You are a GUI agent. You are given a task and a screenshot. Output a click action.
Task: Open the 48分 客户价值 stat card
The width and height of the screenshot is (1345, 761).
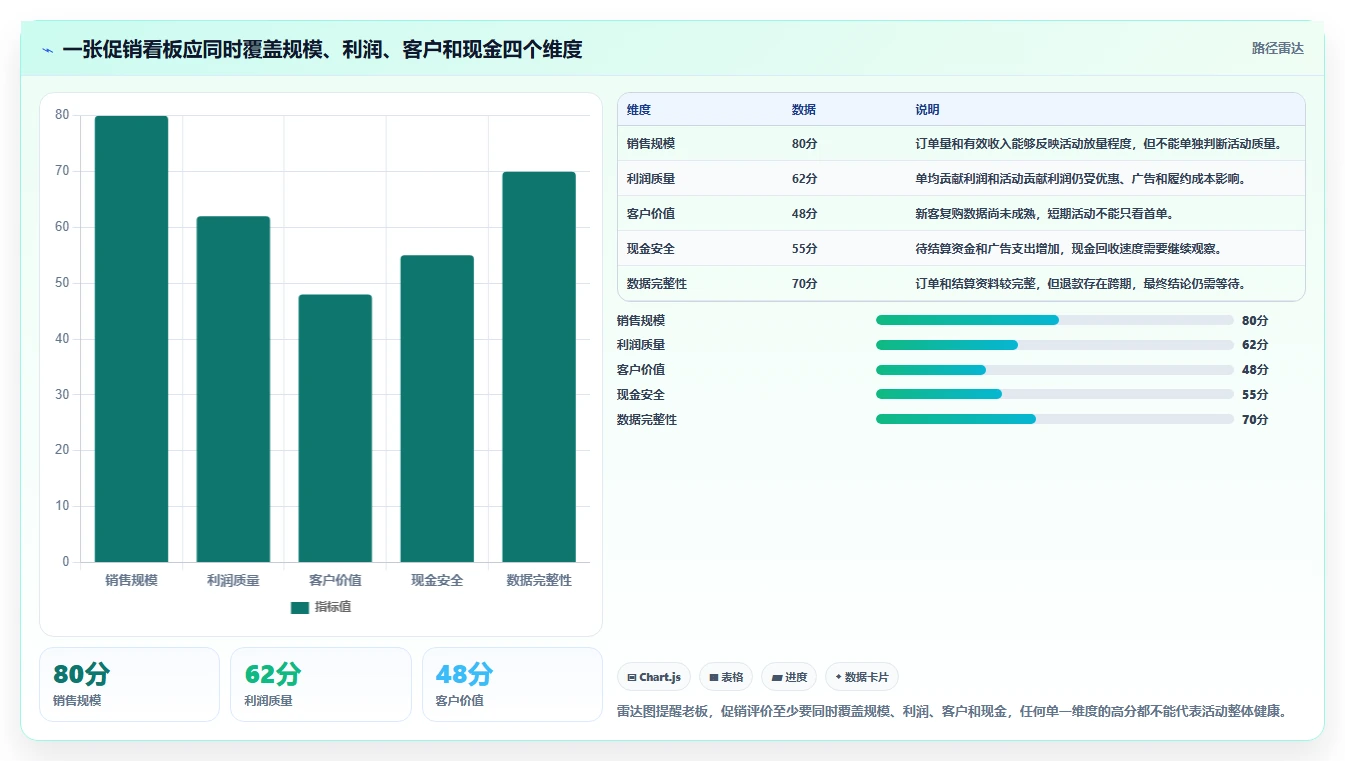[512, 684]
